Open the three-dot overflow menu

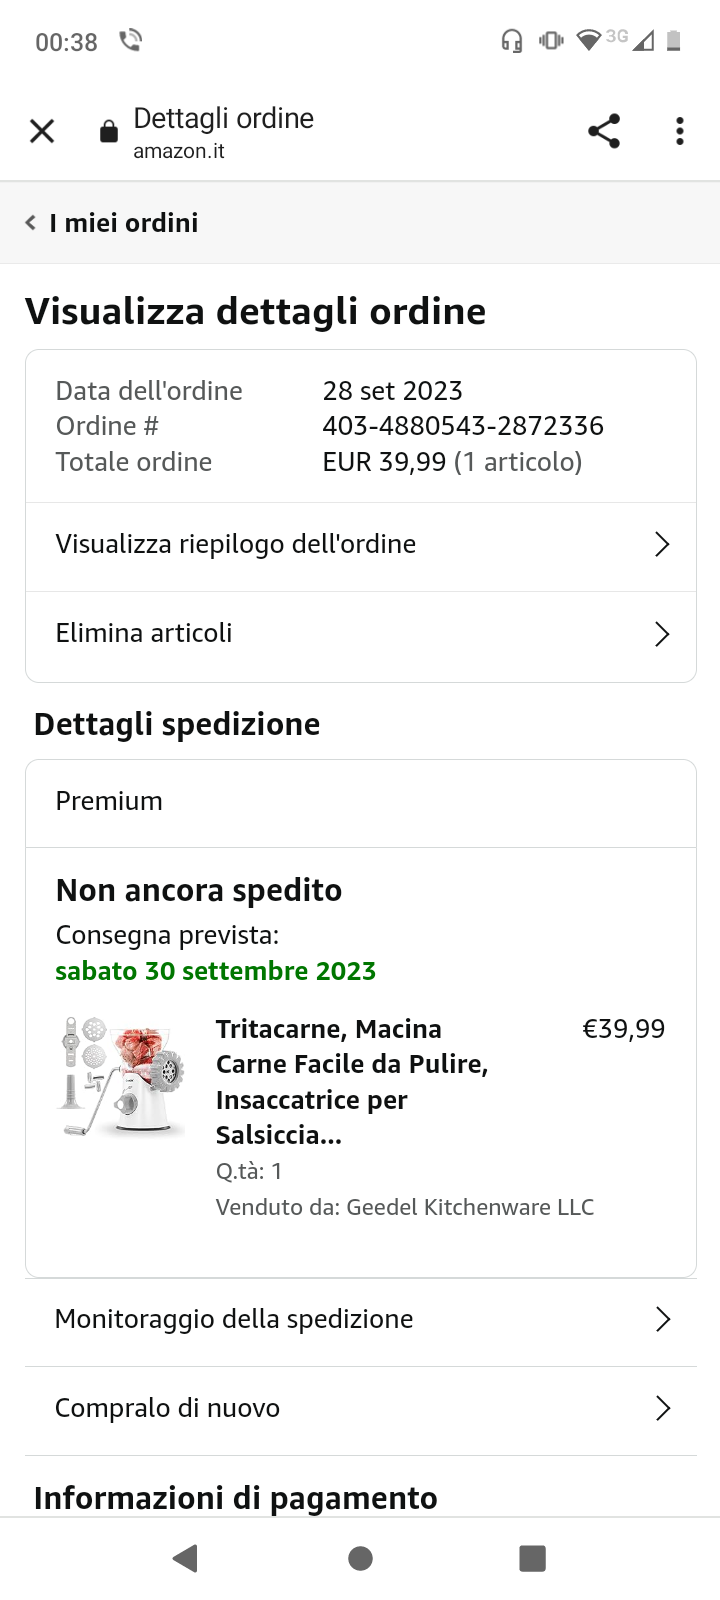coord(680,131)
